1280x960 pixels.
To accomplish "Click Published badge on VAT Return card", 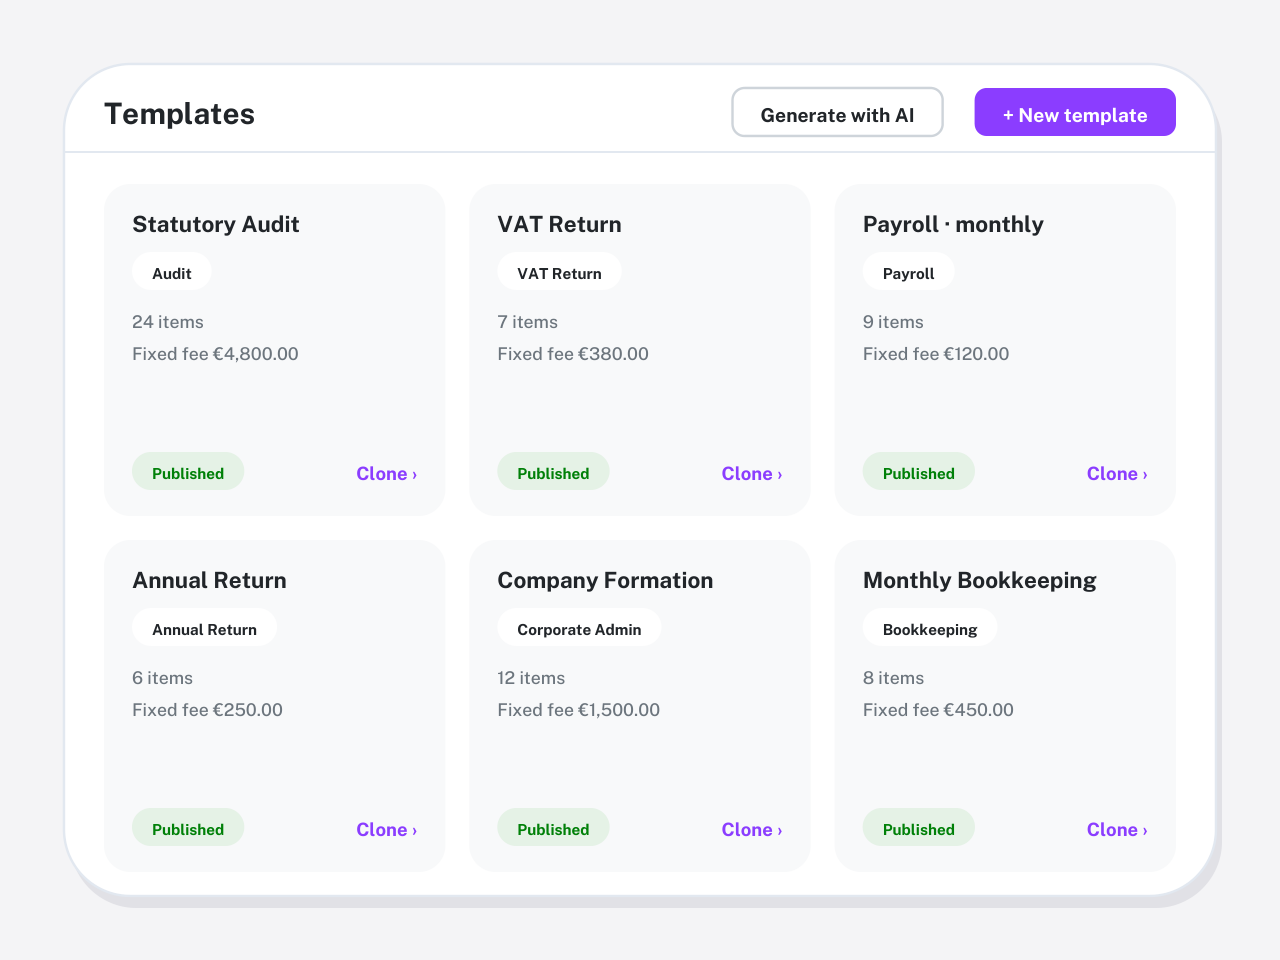I will pyautogui.click(x=553, y=472).
